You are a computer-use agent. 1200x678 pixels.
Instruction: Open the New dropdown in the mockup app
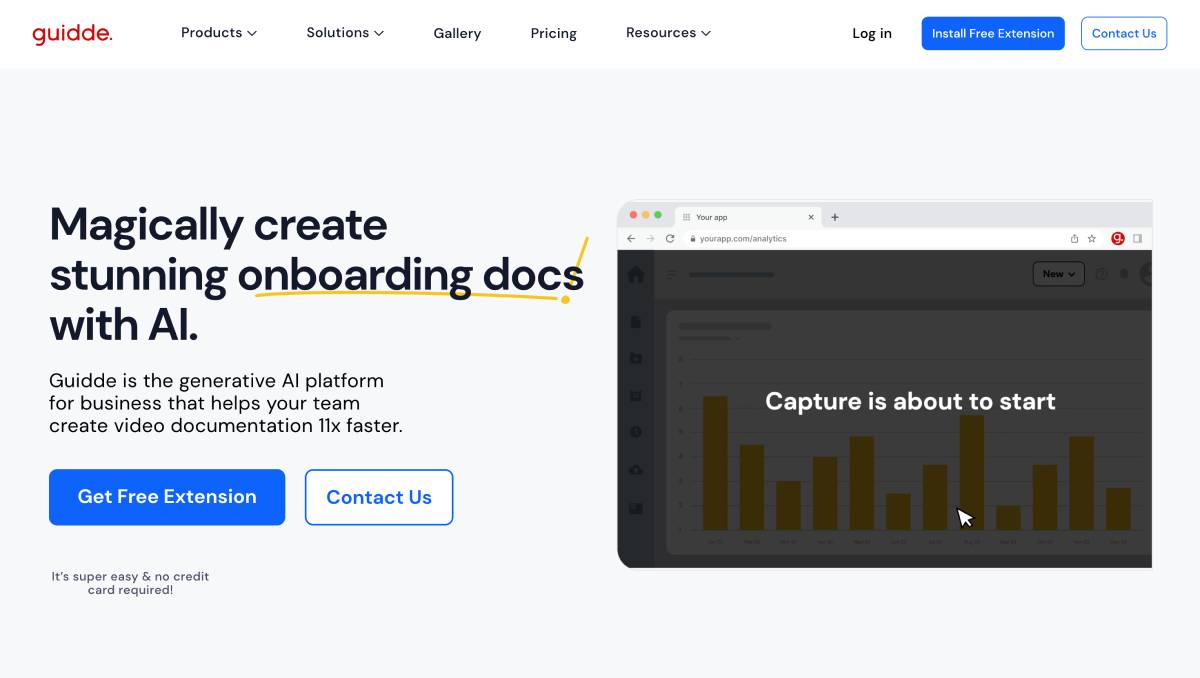1058,273
